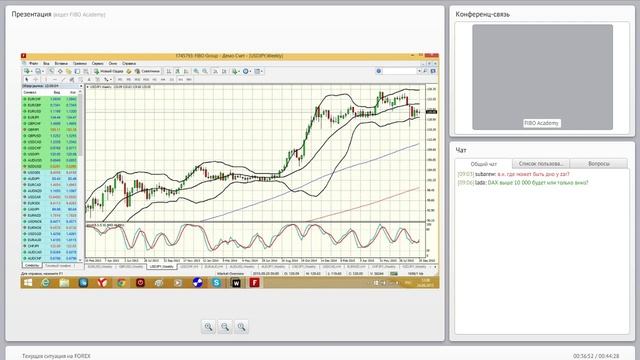This screenshot has width=640, height=360.
Task: Select the Trendline drawing tool
Action: 63,79
